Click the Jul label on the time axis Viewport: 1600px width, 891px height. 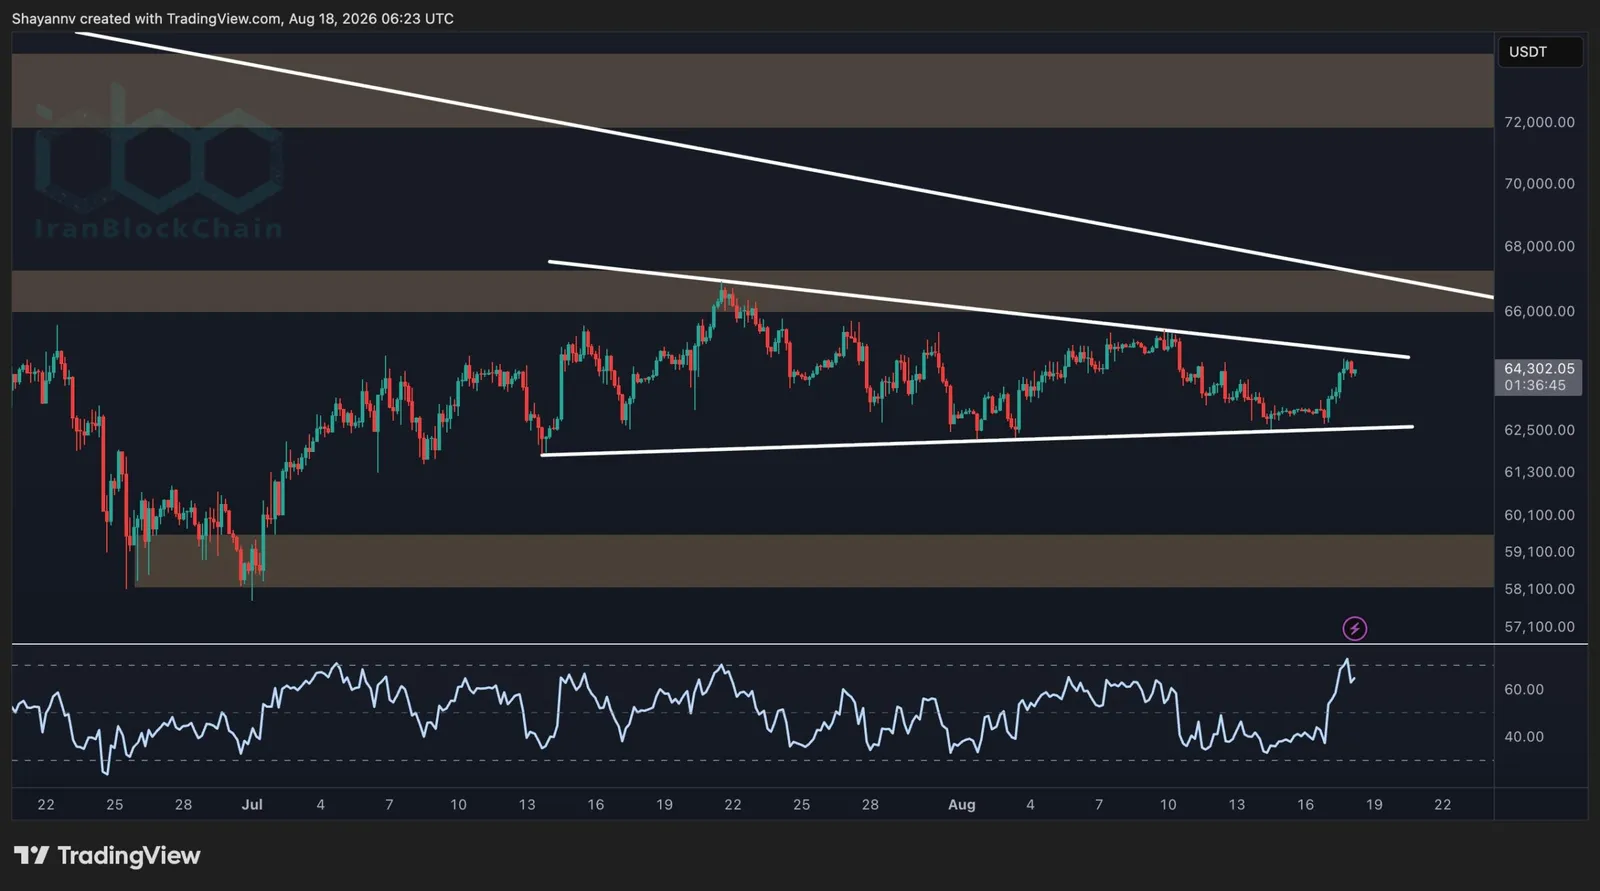252,804
